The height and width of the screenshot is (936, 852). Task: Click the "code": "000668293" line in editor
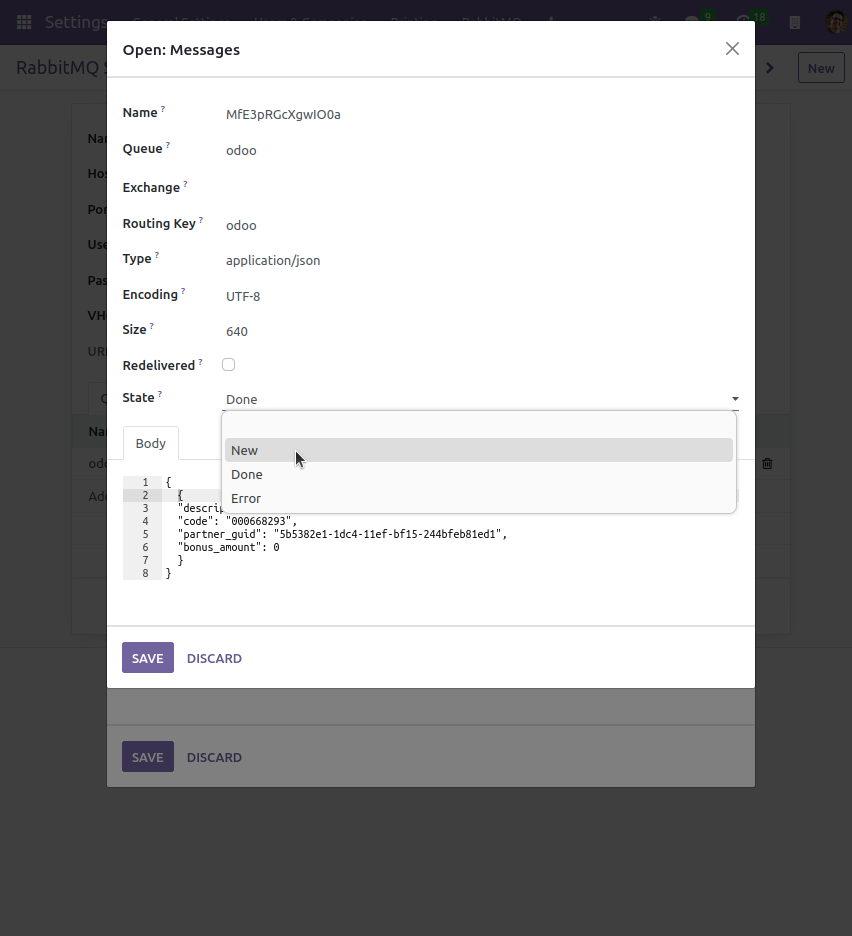pos(237,521)
